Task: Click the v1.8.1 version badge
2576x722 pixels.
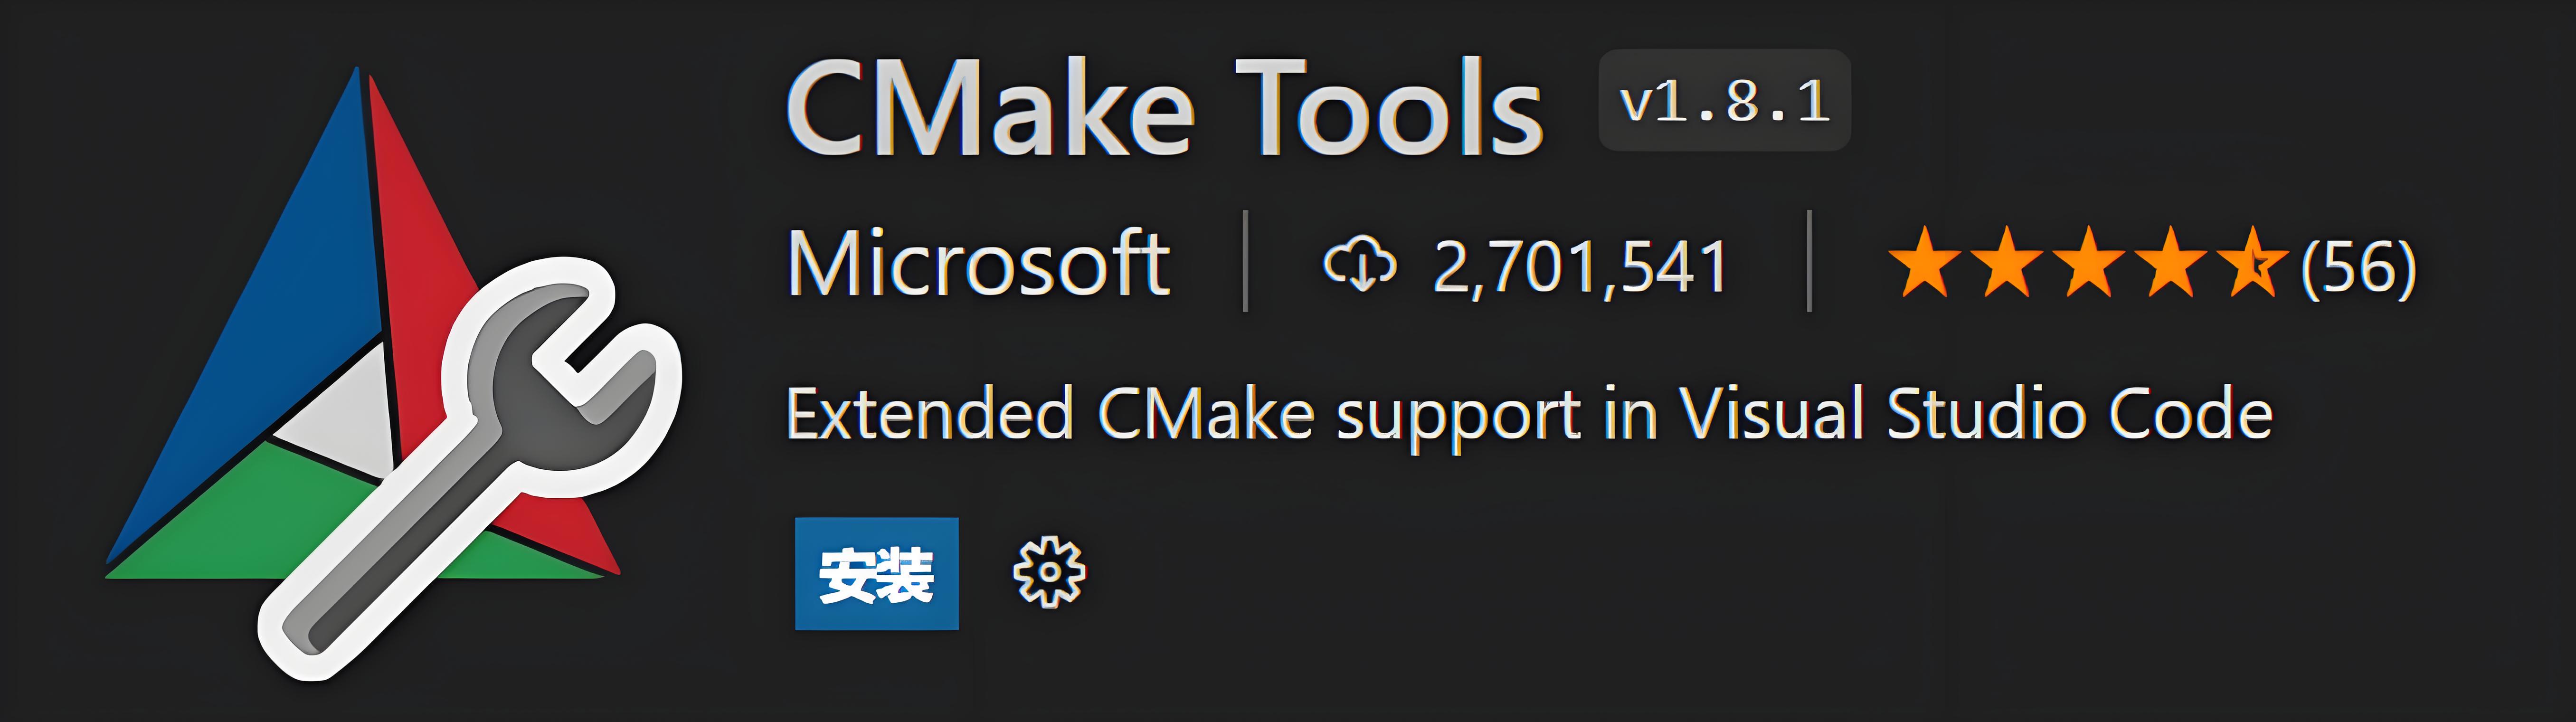Action: [x=1724, y=101]
